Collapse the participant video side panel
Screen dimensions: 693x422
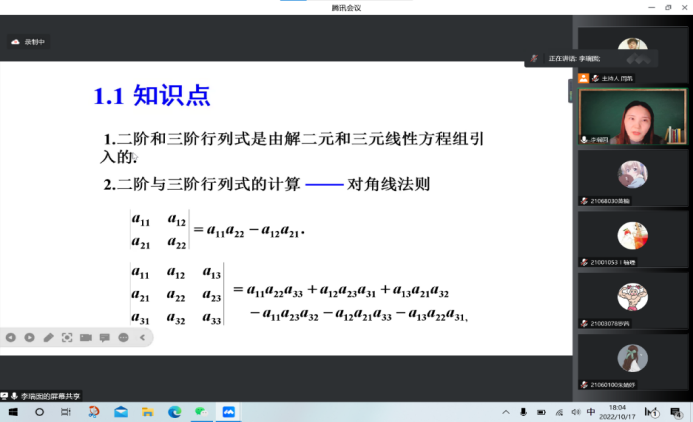[x=572, y=92]
